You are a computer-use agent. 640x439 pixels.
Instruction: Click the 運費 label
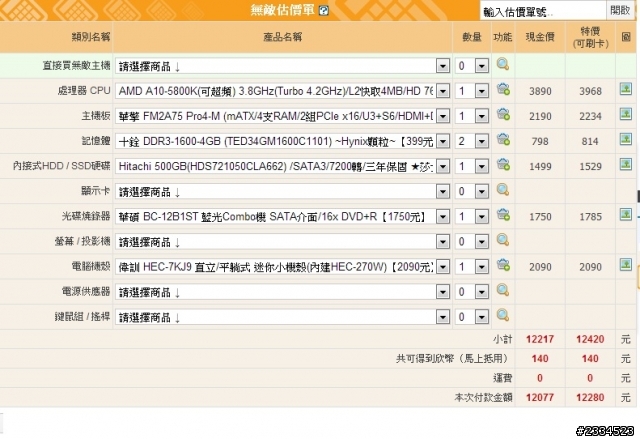[x=502, y=378]
